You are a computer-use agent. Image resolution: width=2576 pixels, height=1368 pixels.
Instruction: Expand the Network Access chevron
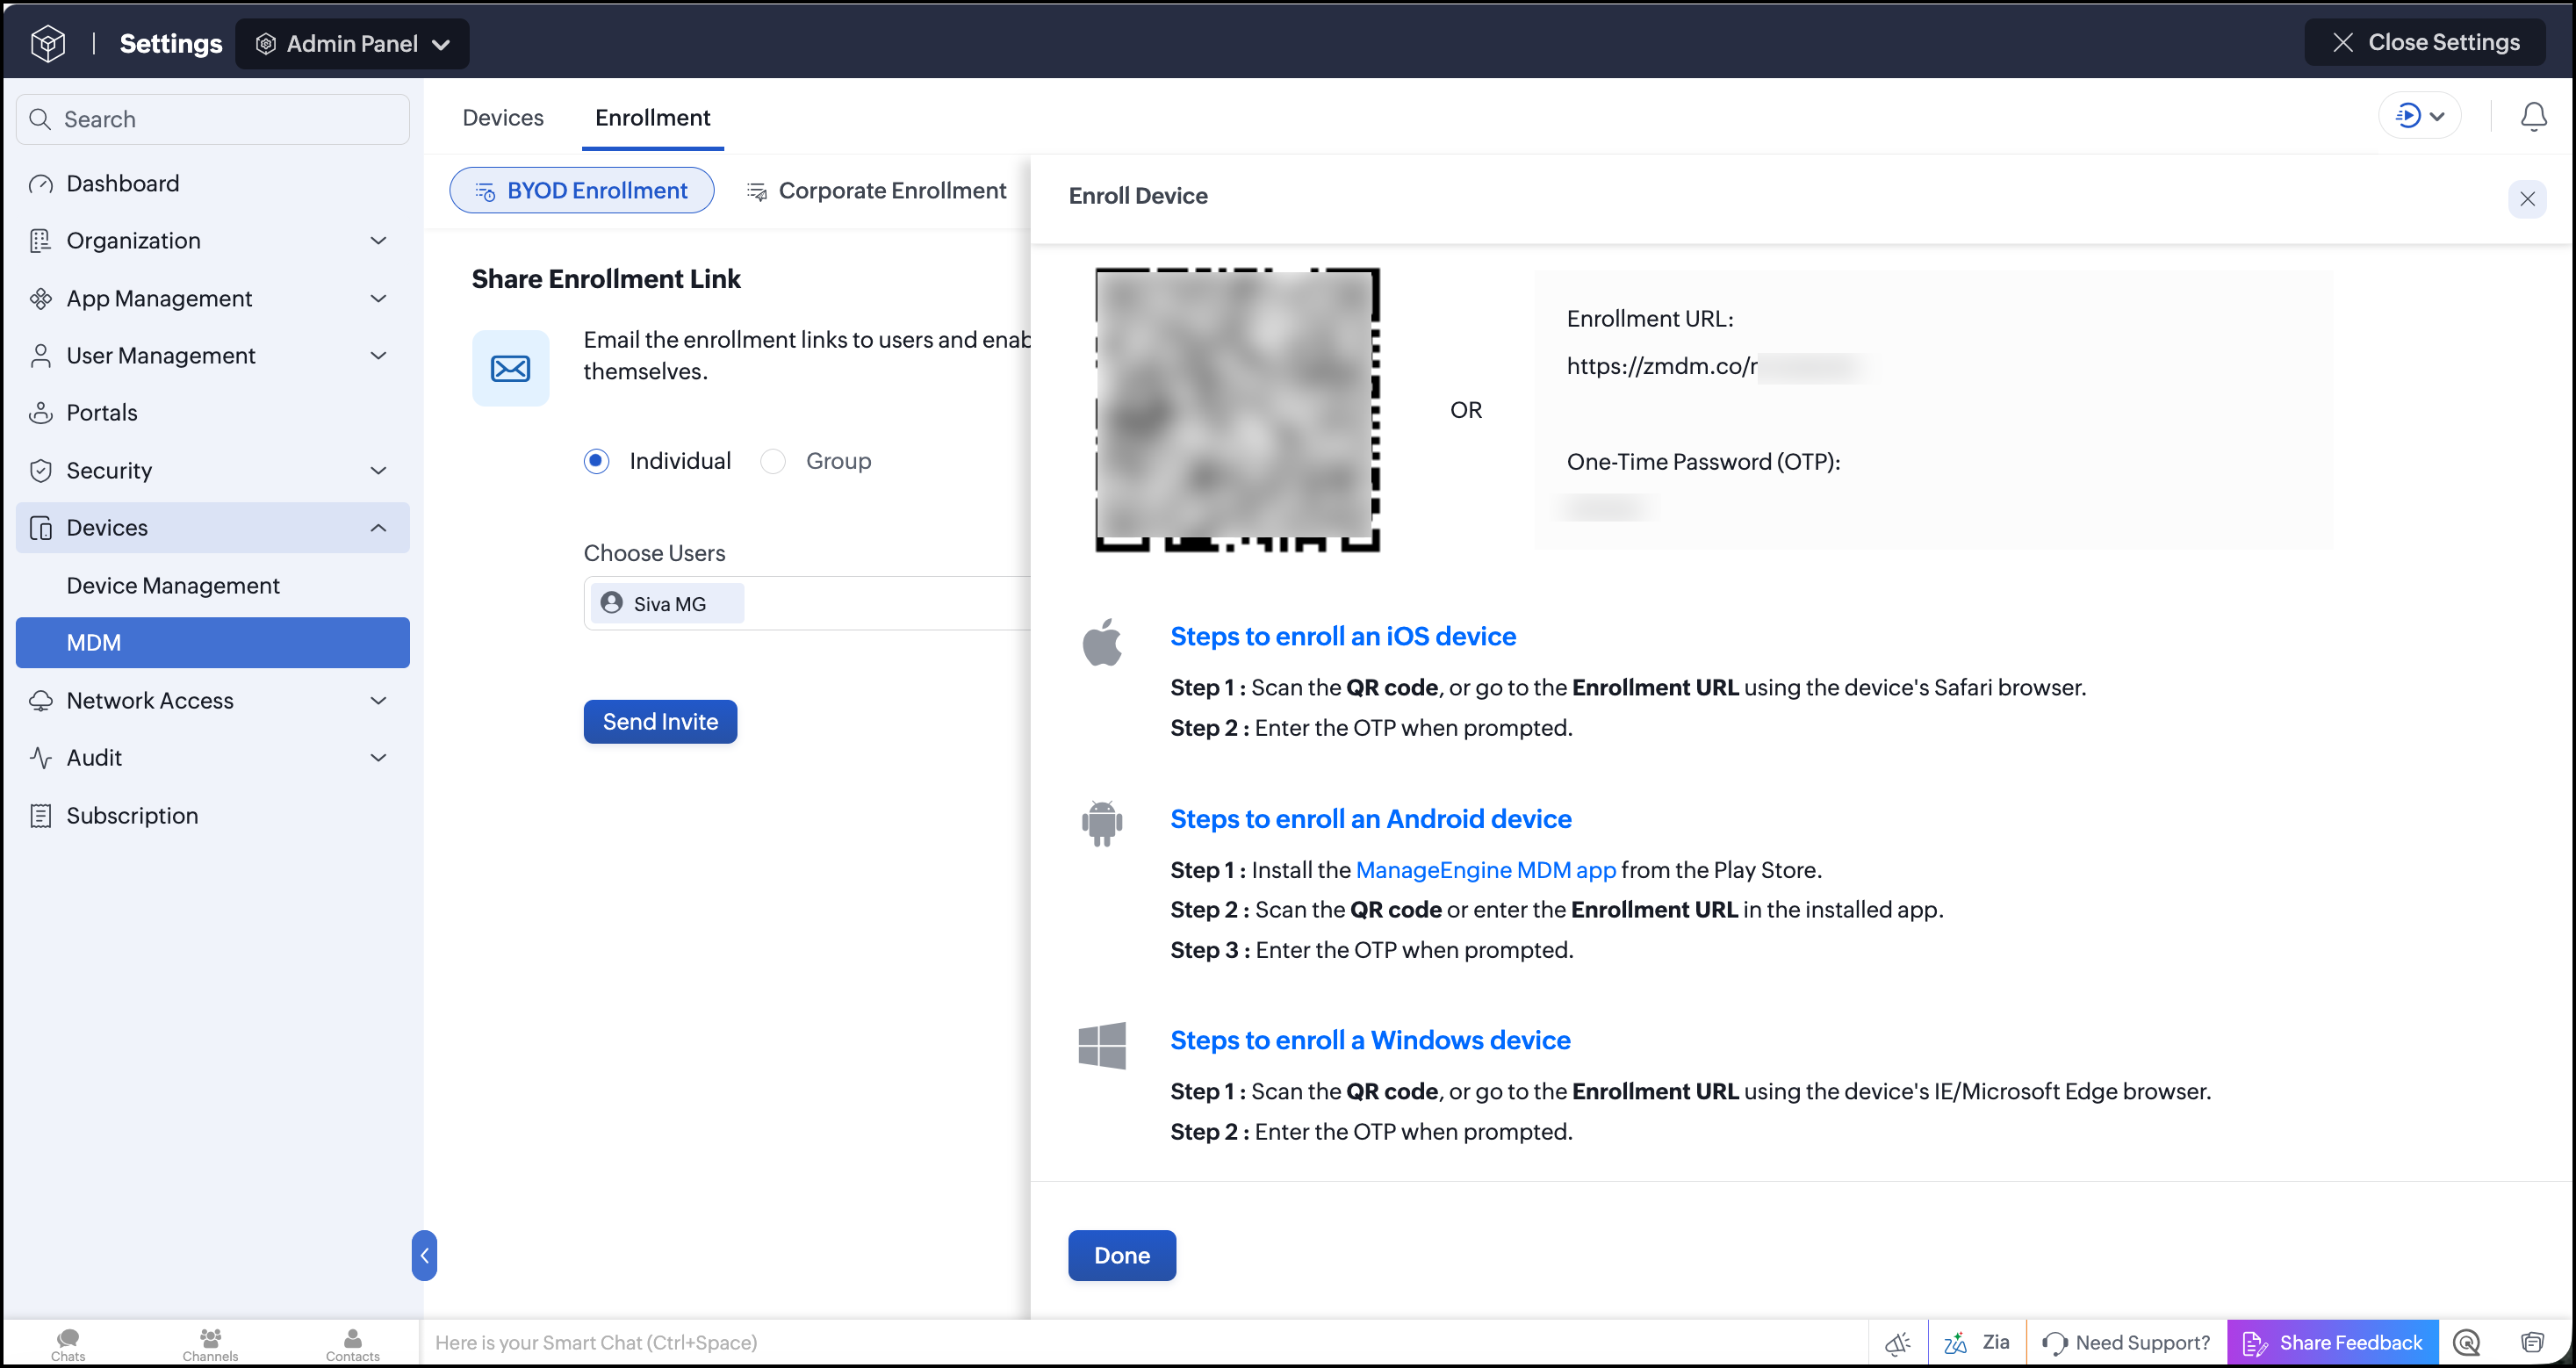[378, 700]
